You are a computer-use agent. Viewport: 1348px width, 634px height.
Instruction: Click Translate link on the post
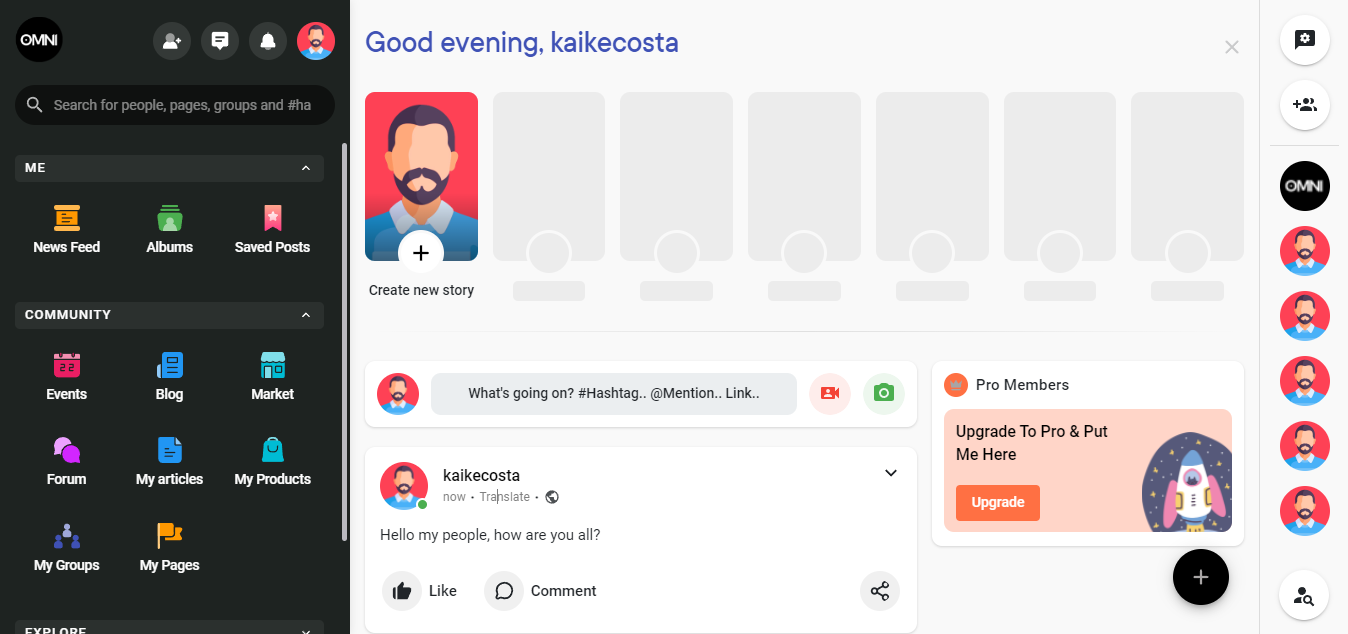click(505, 497)
